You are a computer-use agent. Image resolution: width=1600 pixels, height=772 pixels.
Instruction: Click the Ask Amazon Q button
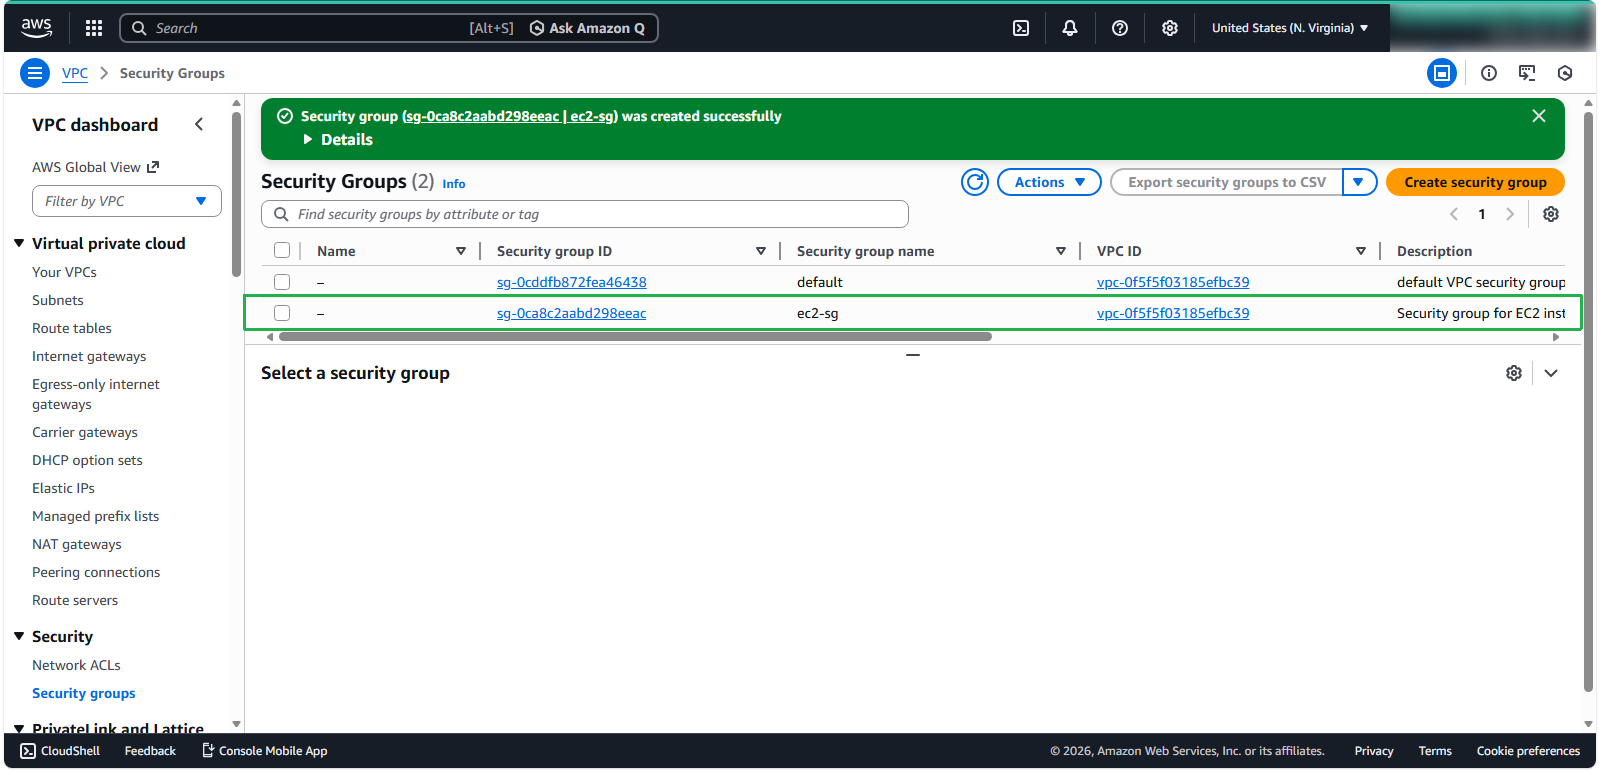click(x=587, y=28)
